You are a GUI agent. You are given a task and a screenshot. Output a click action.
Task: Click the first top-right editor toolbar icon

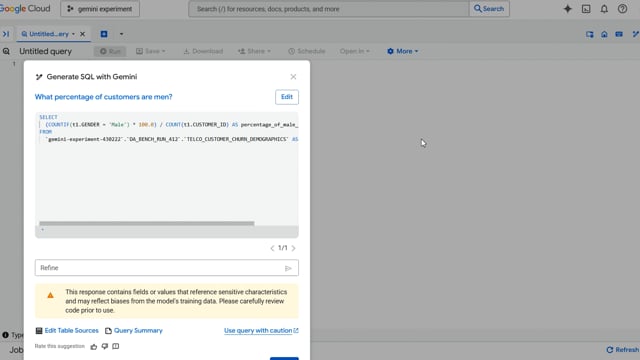[589, 34]
